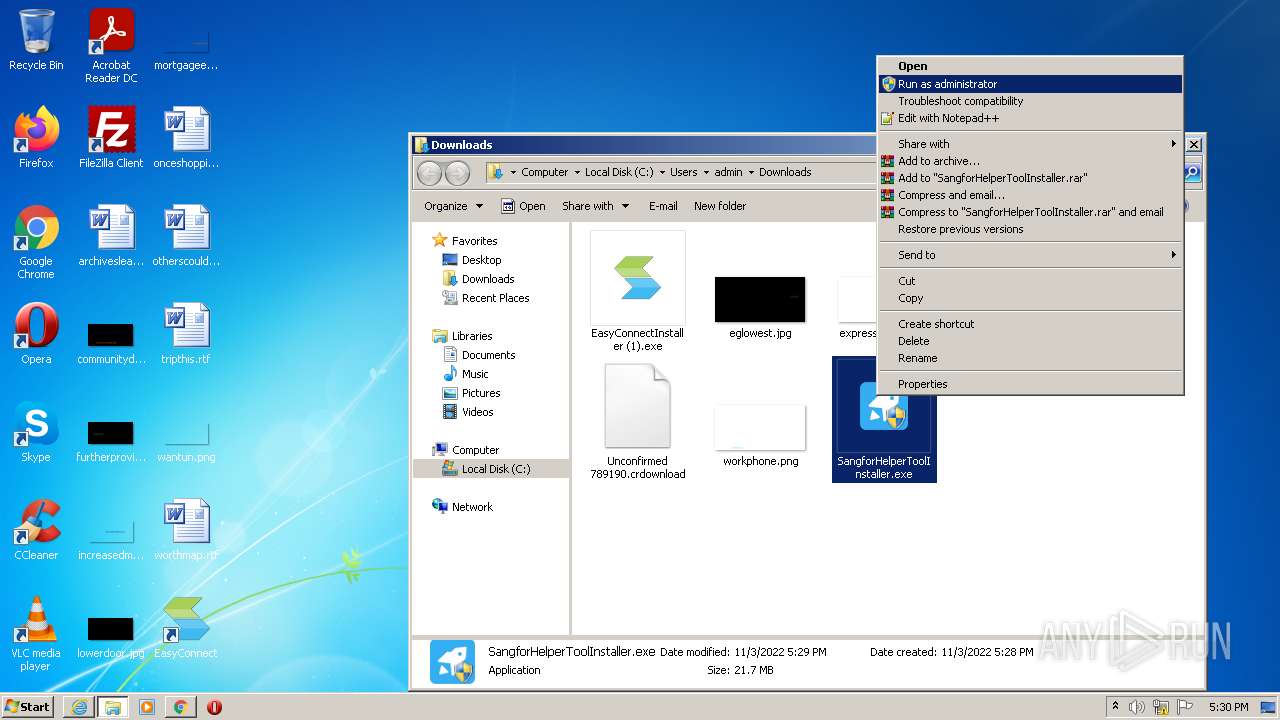Open Share with toolbar dropdown

(x=596, y=206)
